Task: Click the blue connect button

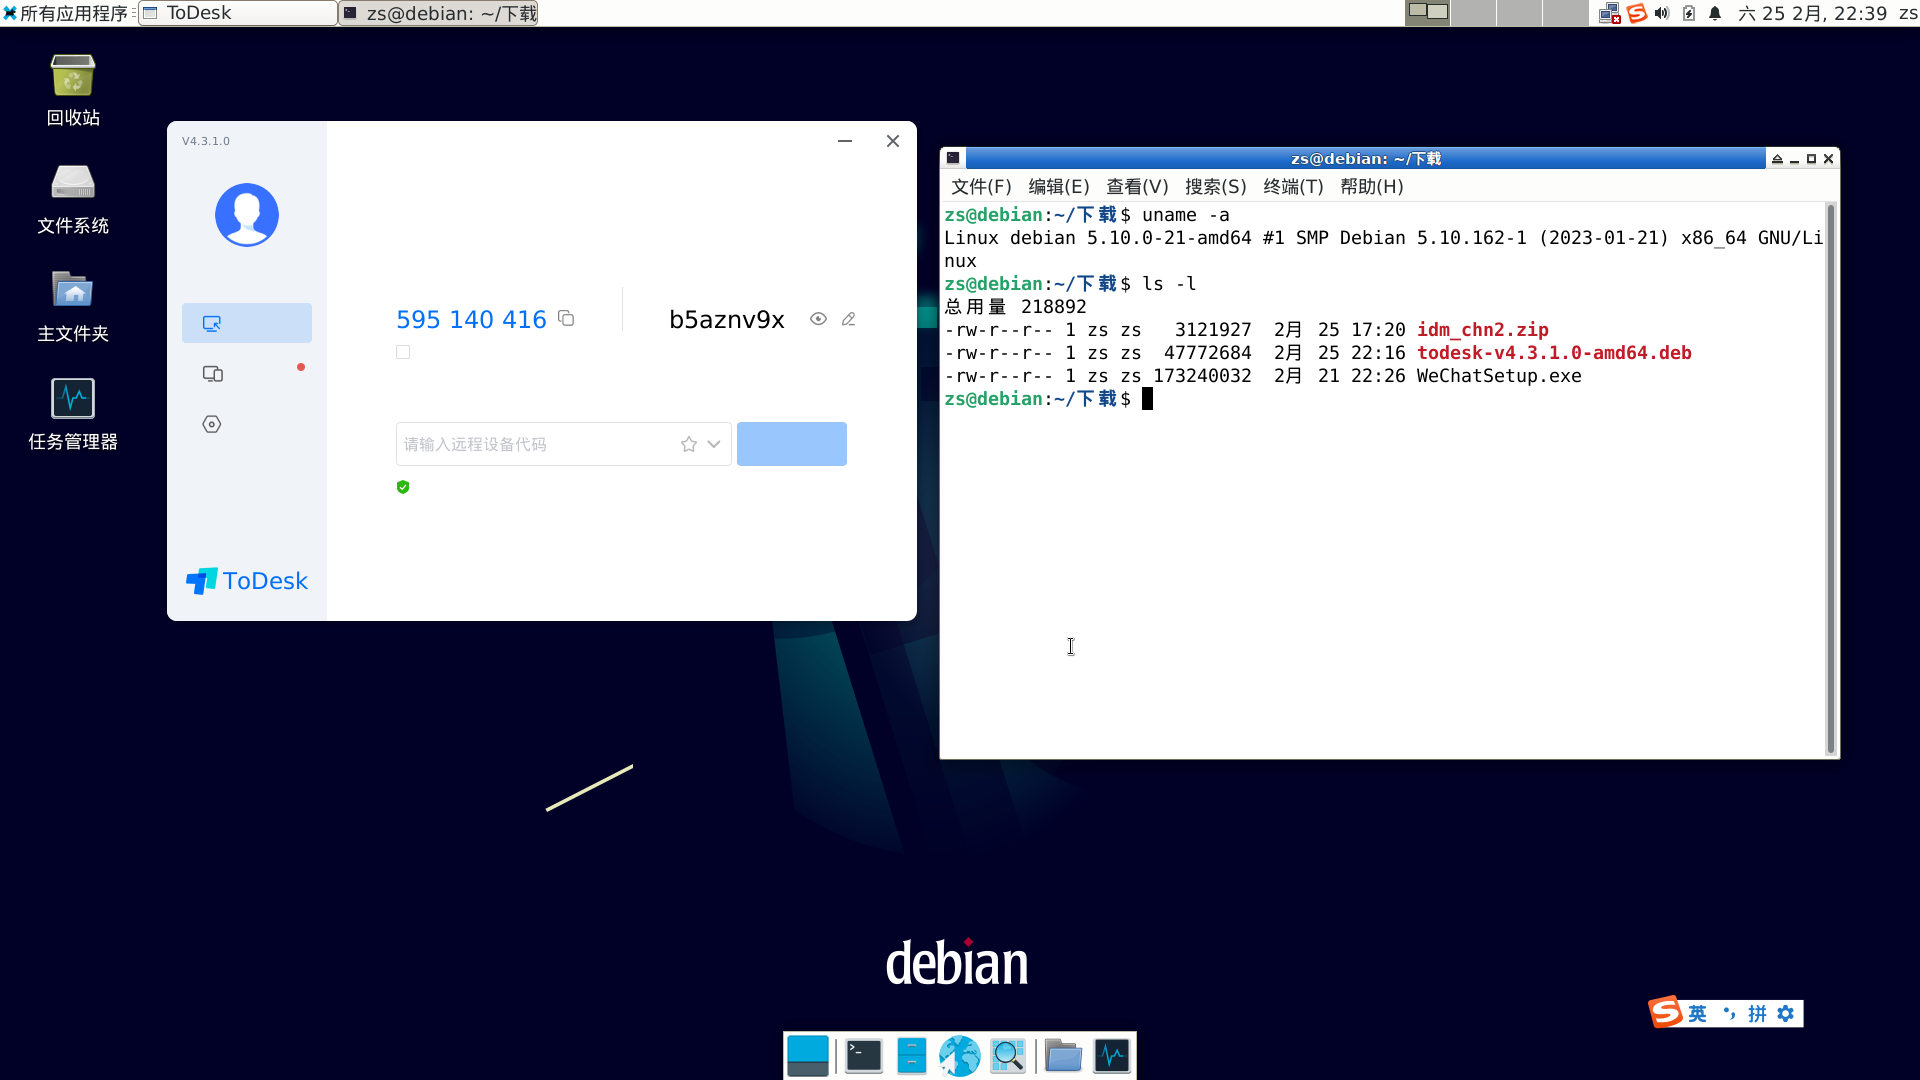Action: (792, 444)
